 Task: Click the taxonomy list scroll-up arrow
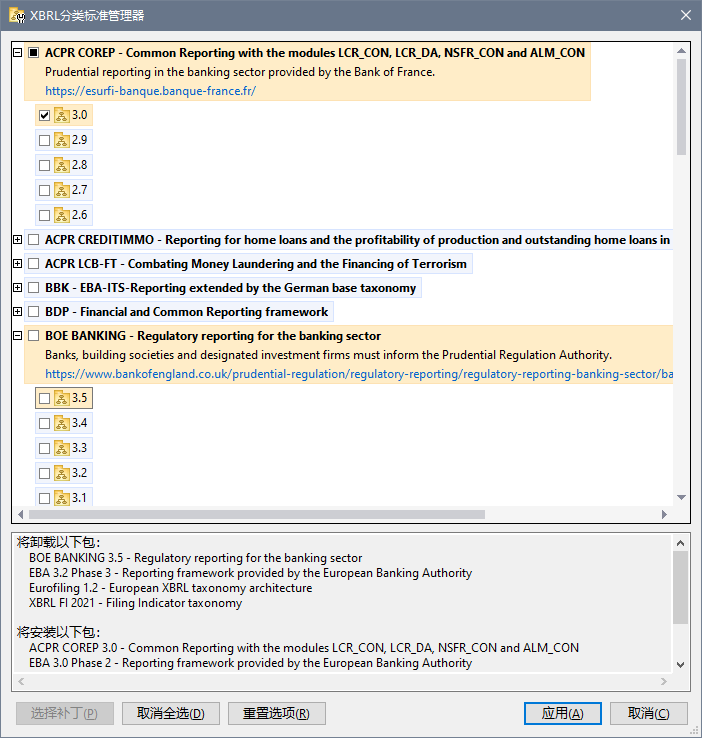(681, 51)
